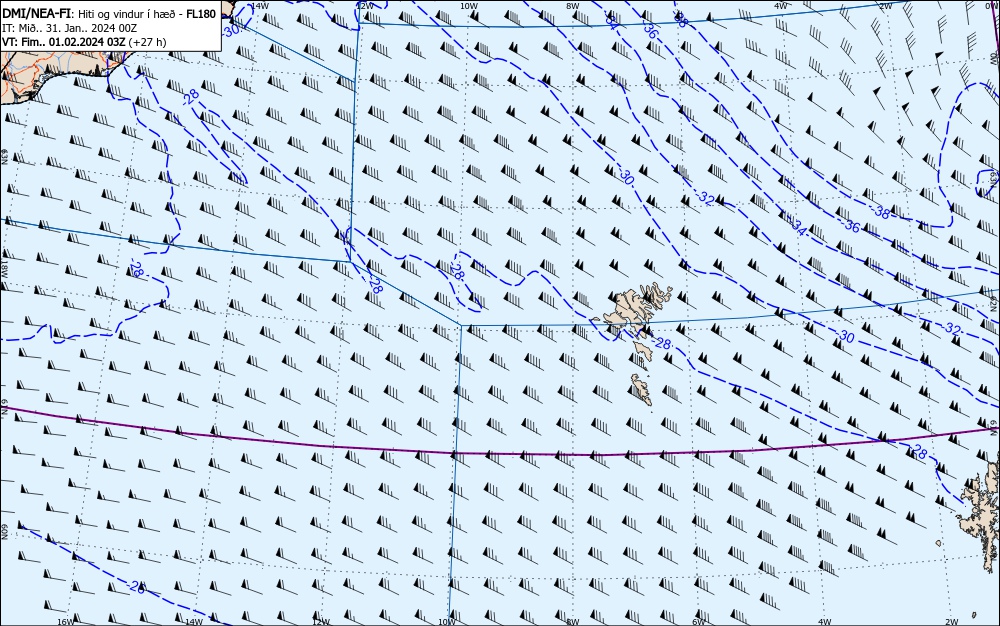Click the 'VT: Fim.. 01.02.2024 03Z' valid time

coord(64,42)
